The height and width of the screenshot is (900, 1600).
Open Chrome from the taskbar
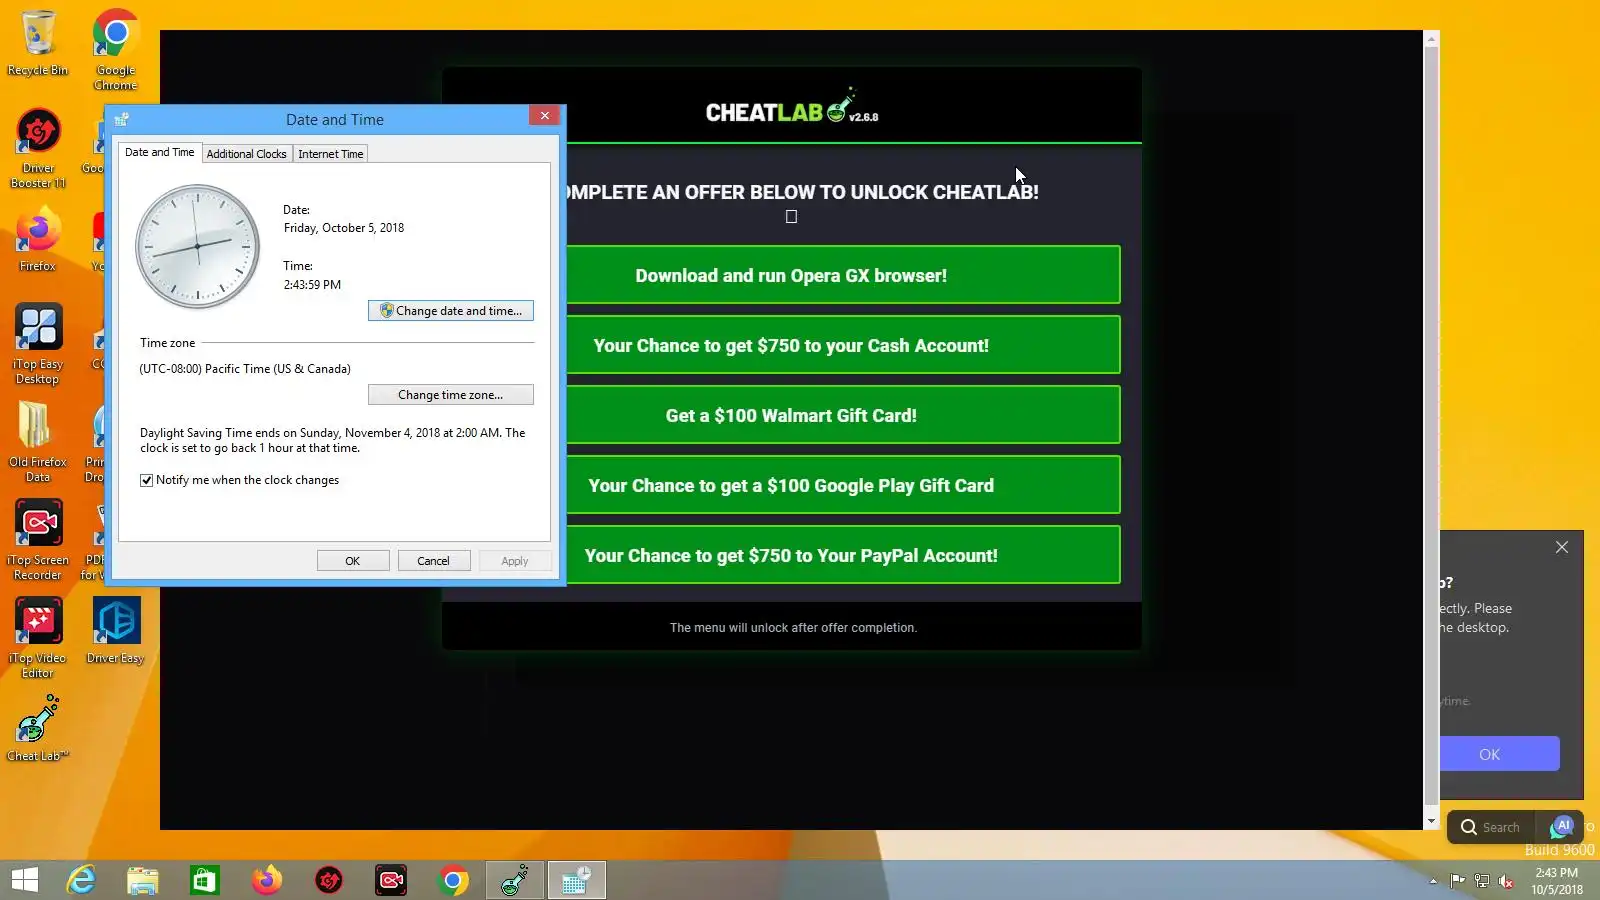(x=453, y=880)
